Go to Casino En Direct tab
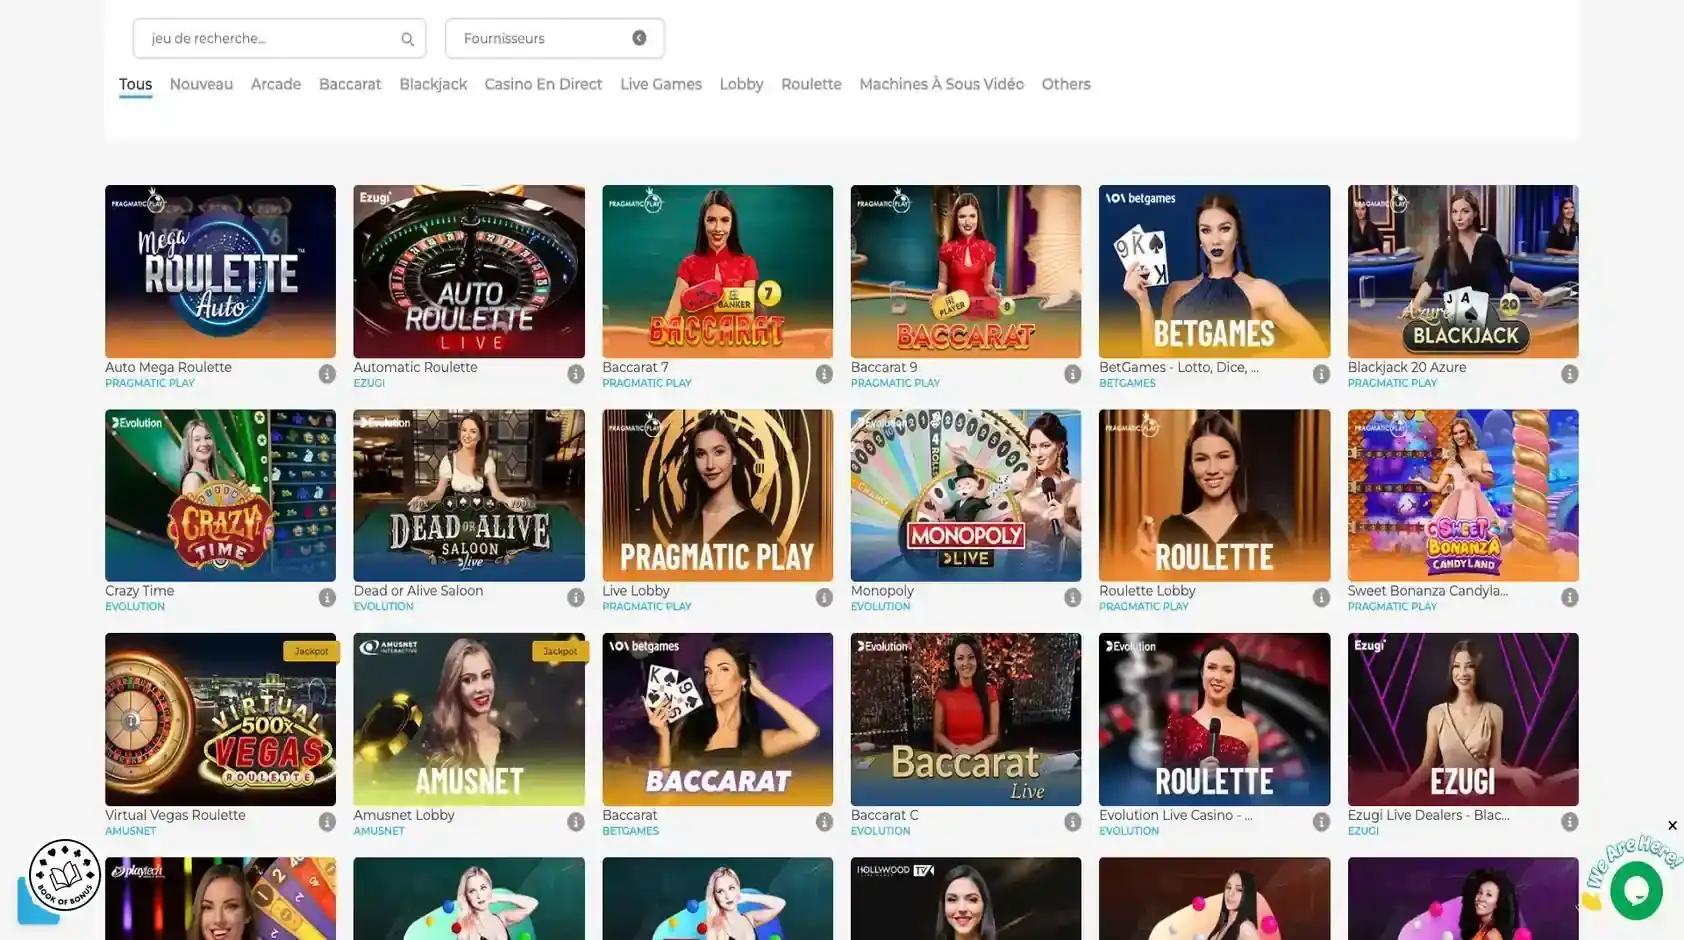This screenshot has height=940, width=1684. click(x=543, y=84)
